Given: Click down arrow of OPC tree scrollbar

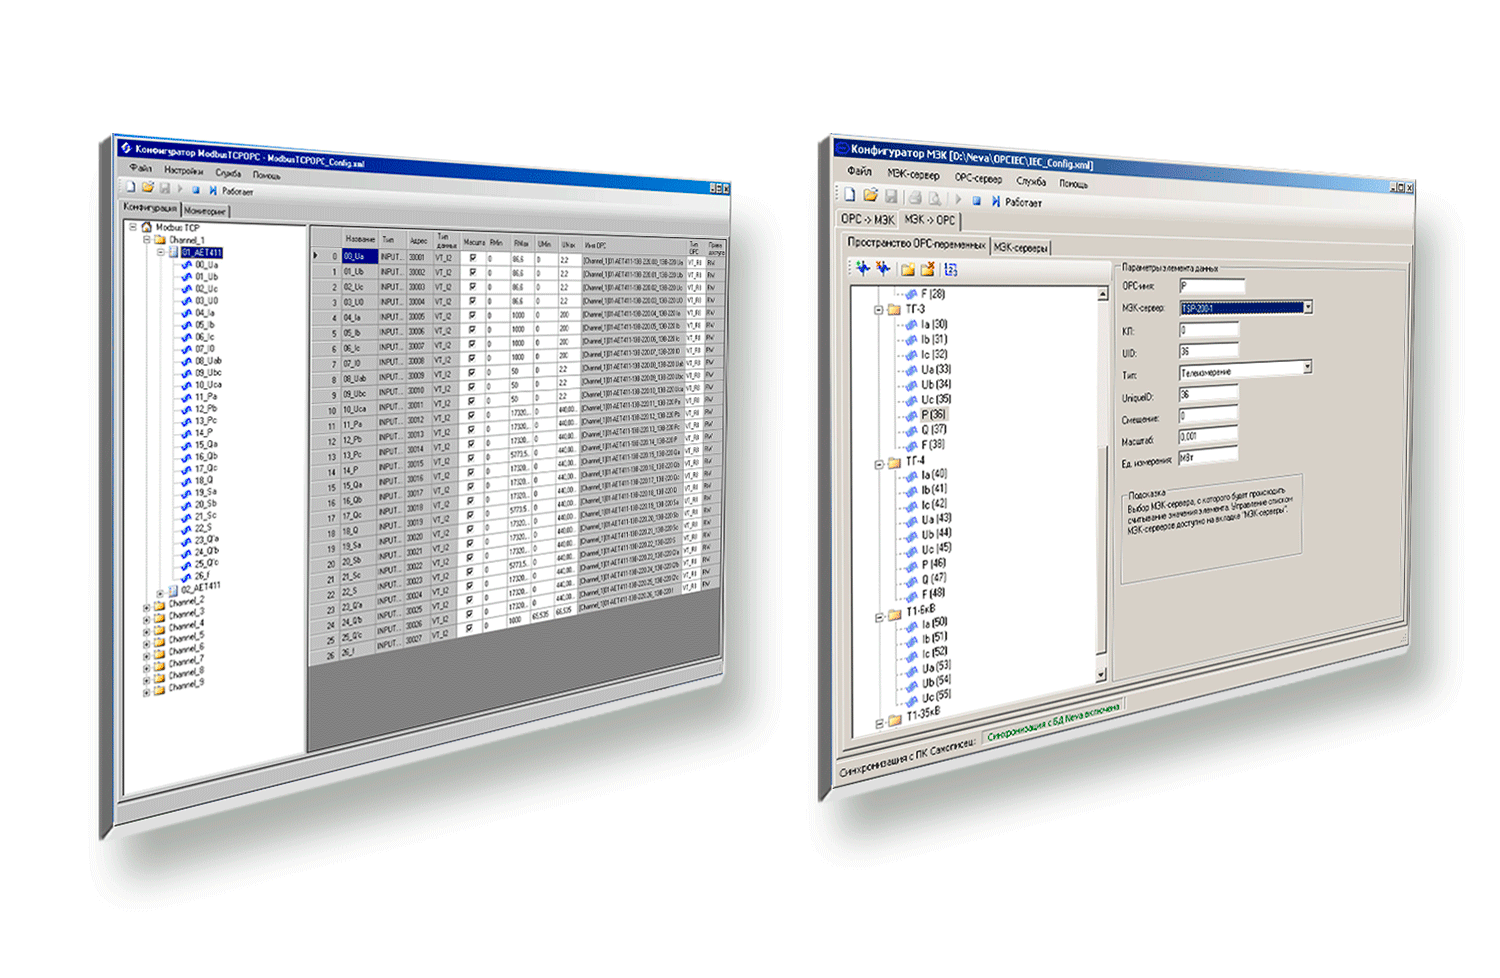Looking at the screenshot, I should tap(1101, 675).
